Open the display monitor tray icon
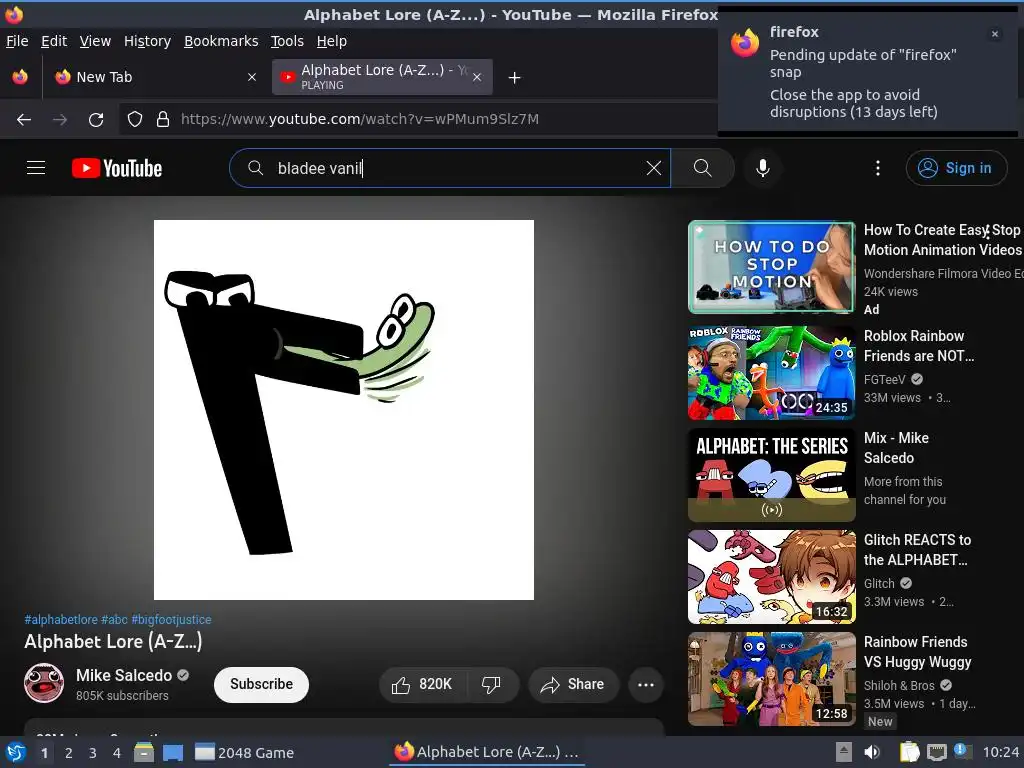Image resolution: width=1024 pixels, height=768 pixels. pyautogui.click(x=936, y=752)
